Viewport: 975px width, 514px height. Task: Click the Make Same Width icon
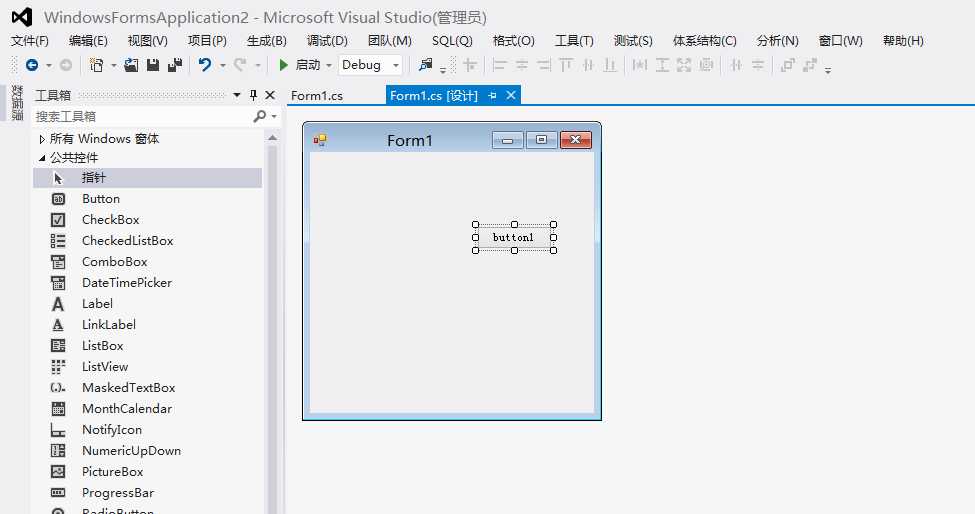point(640,65)
